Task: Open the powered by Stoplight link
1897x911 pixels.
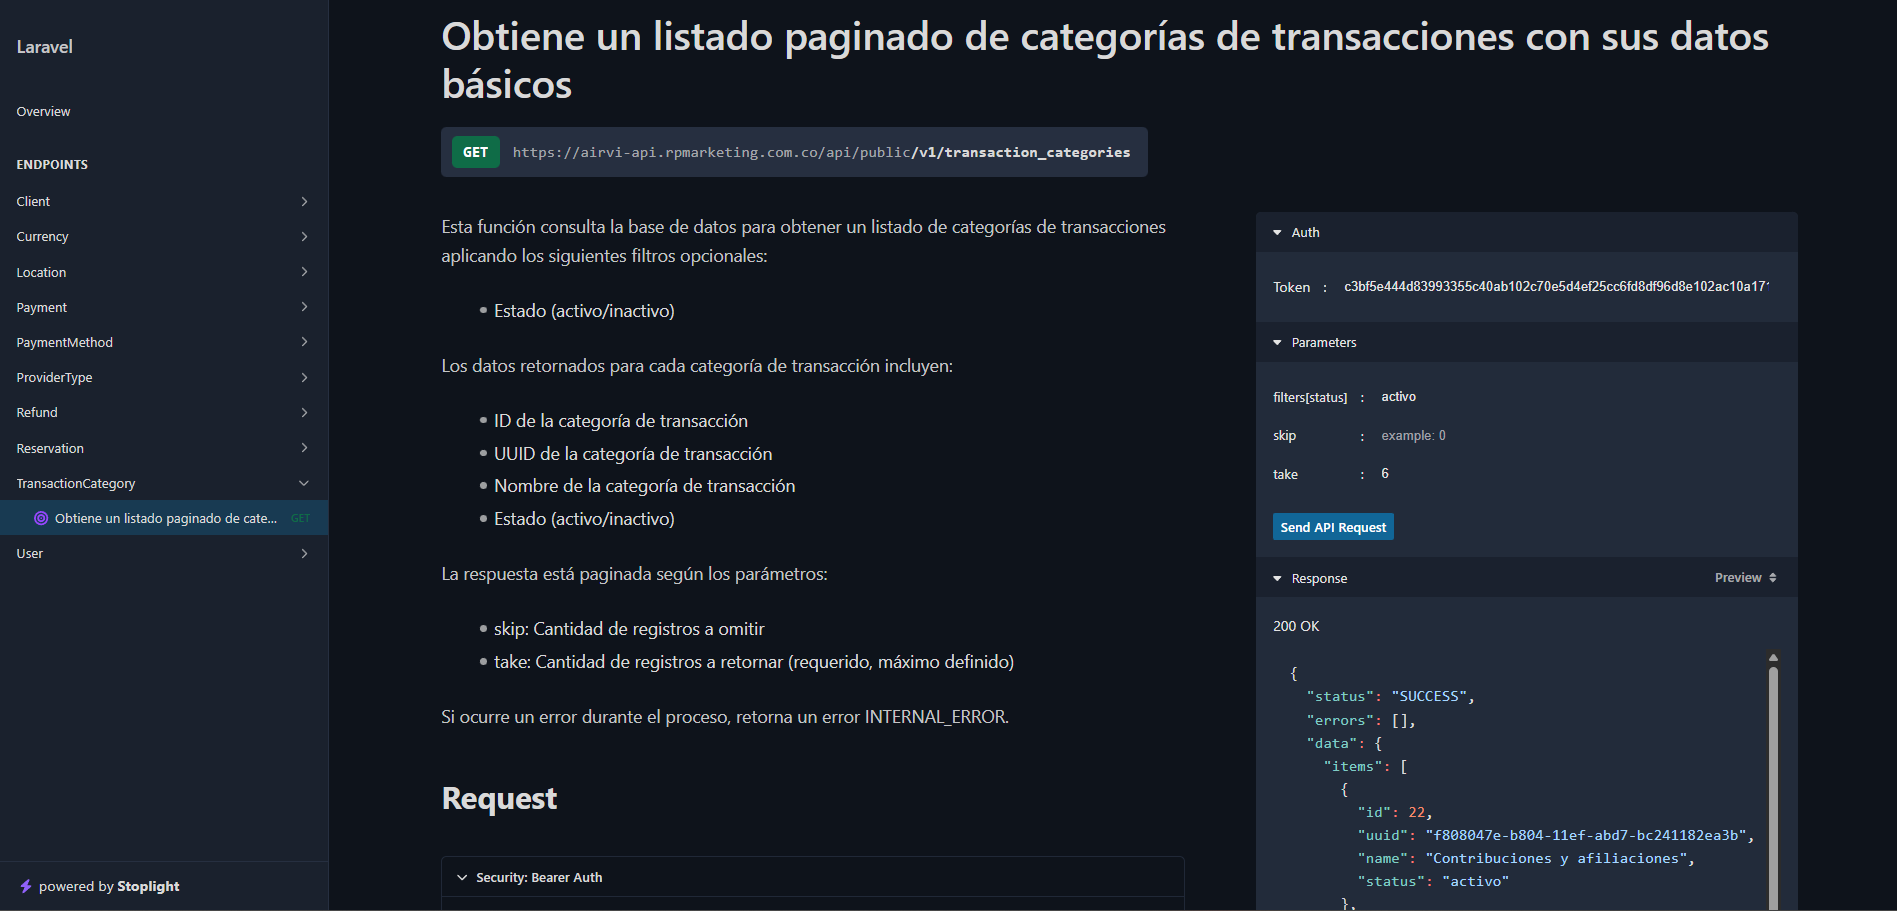Action: tap(109, 887)
